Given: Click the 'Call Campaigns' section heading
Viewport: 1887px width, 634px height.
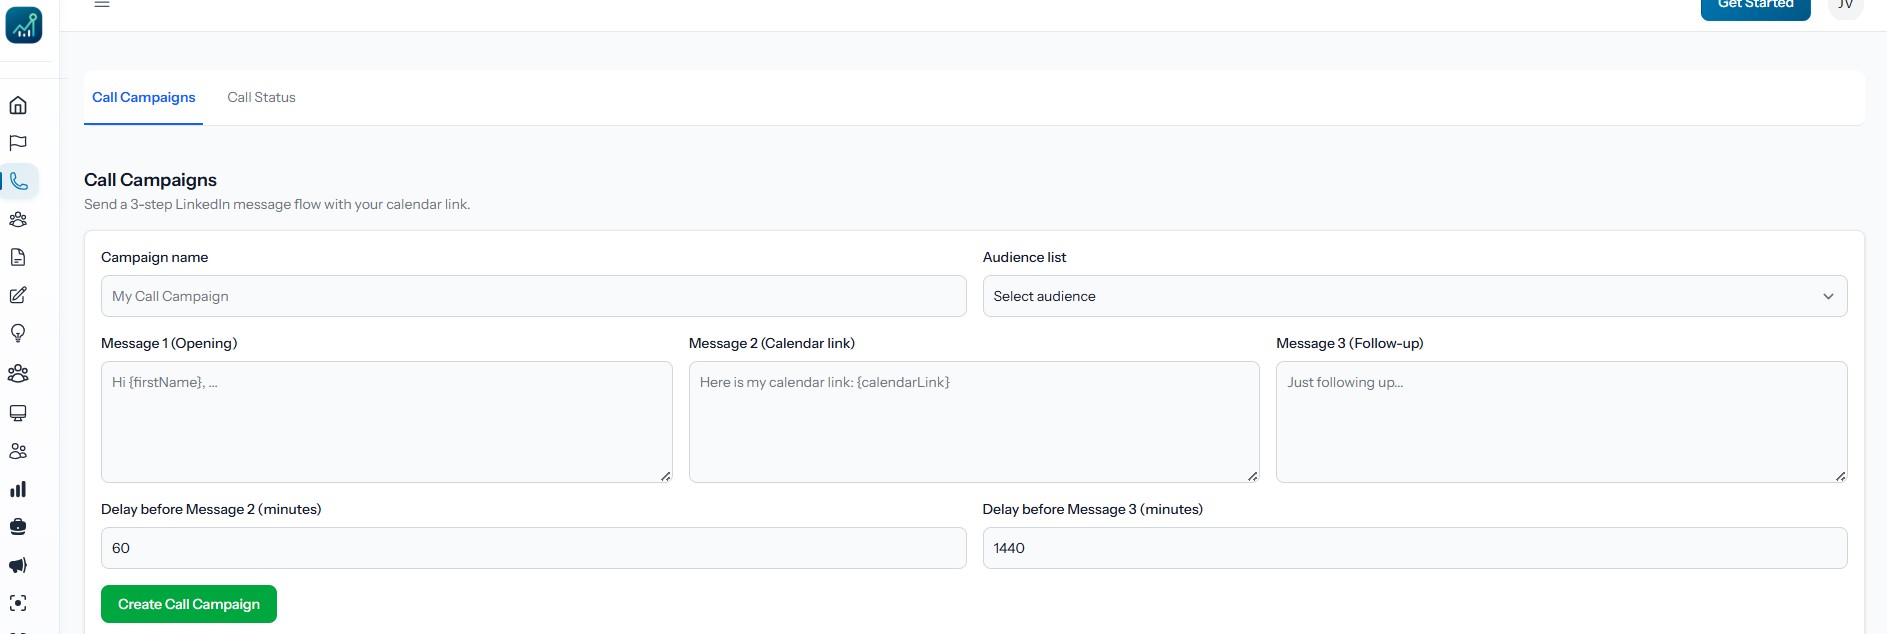Looking at the screenshot, I should [x=150, y=180].
